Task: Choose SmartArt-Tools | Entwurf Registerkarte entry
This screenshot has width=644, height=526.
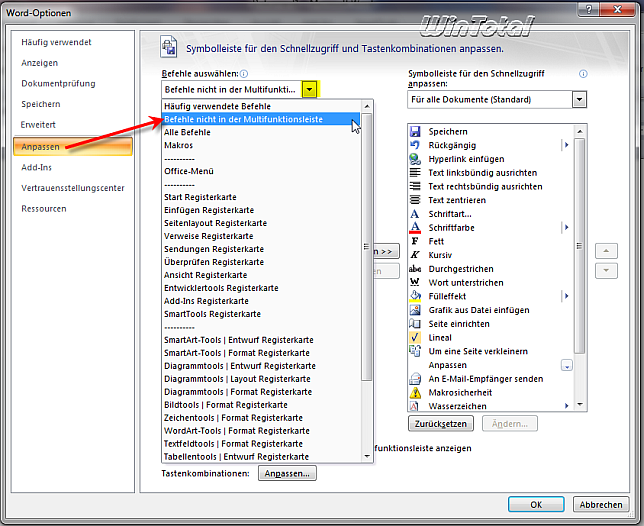Action: point(261,340)
